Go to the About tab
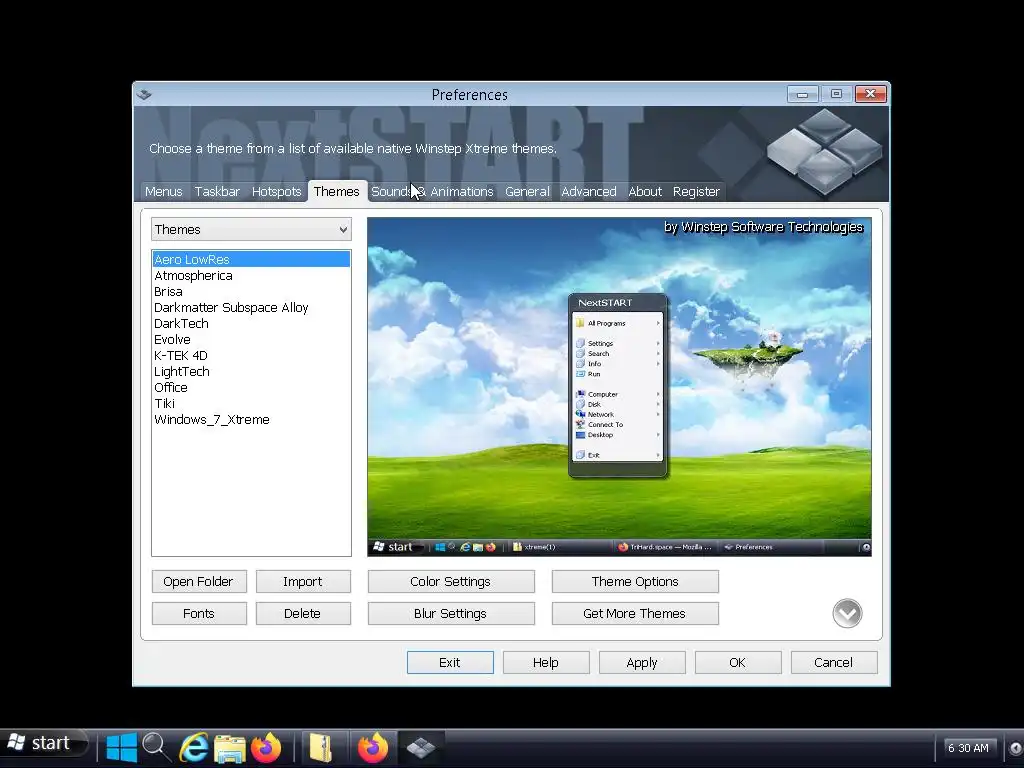Screen dimensions: 1024x768 pos(645,191)
